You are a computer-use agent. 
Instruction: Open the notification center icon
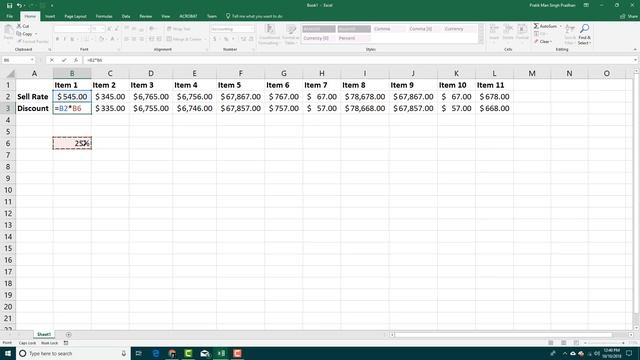629,353
